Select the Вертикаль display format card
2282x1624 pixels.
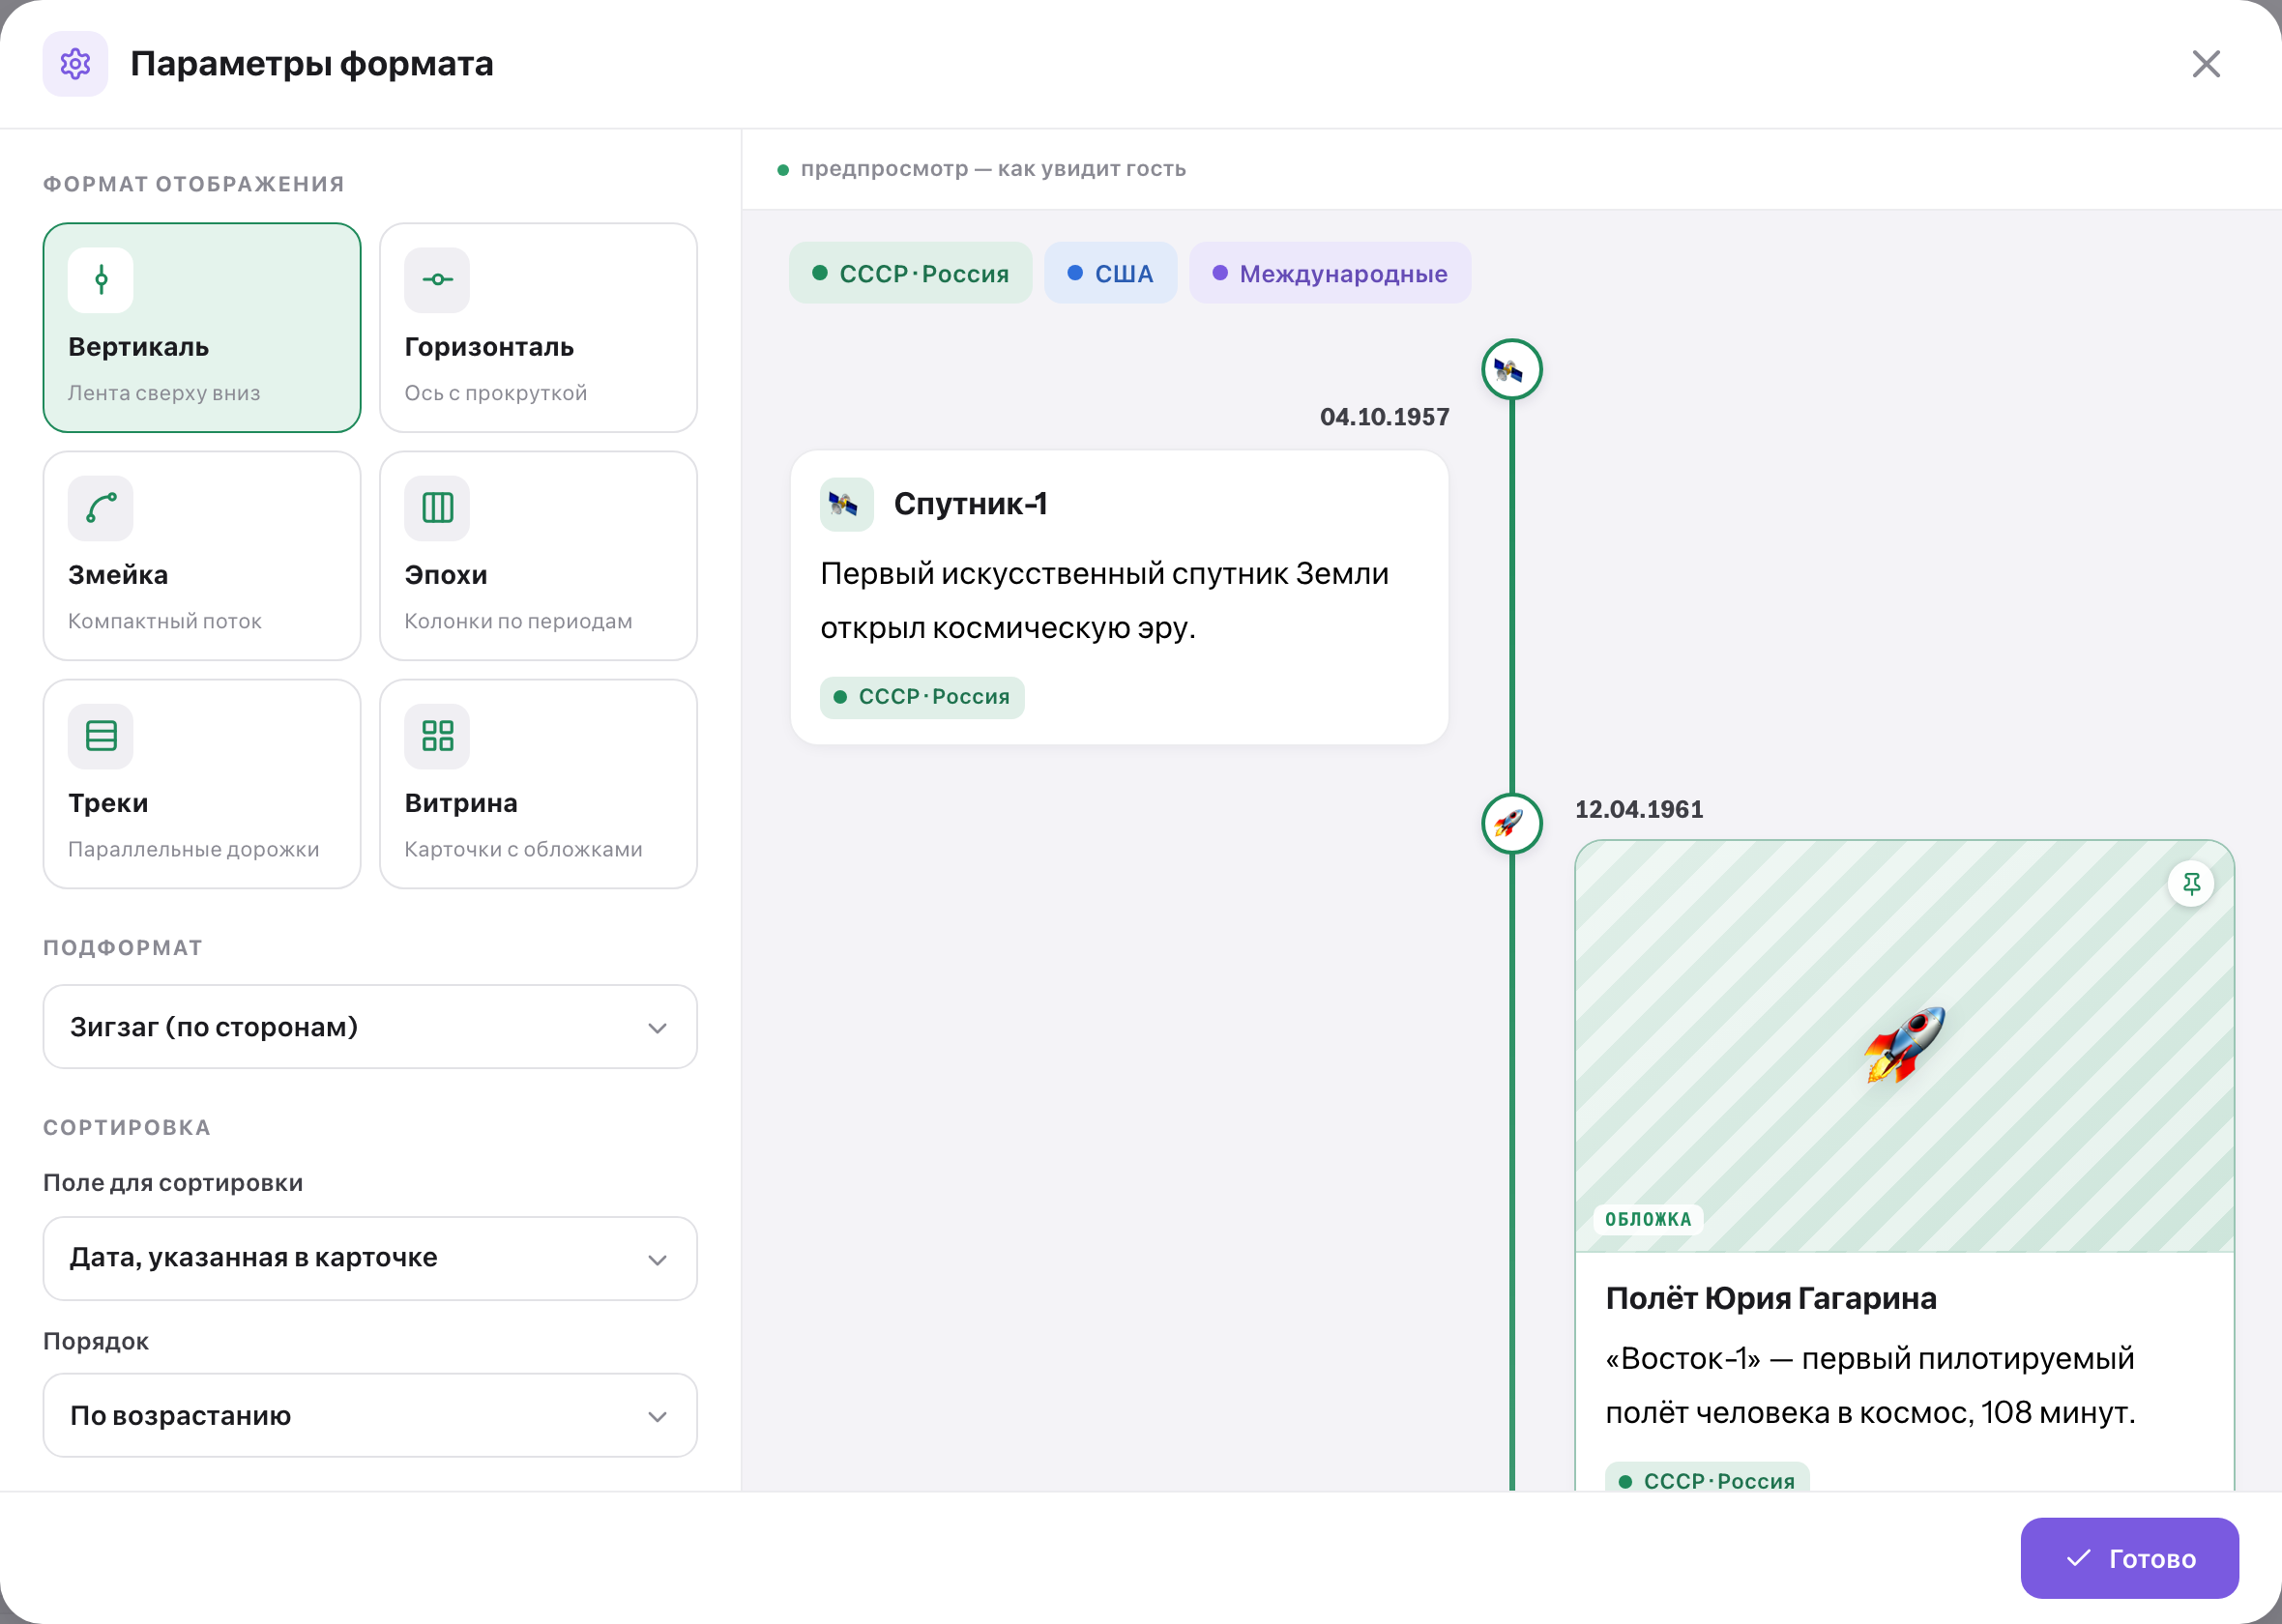202,327
